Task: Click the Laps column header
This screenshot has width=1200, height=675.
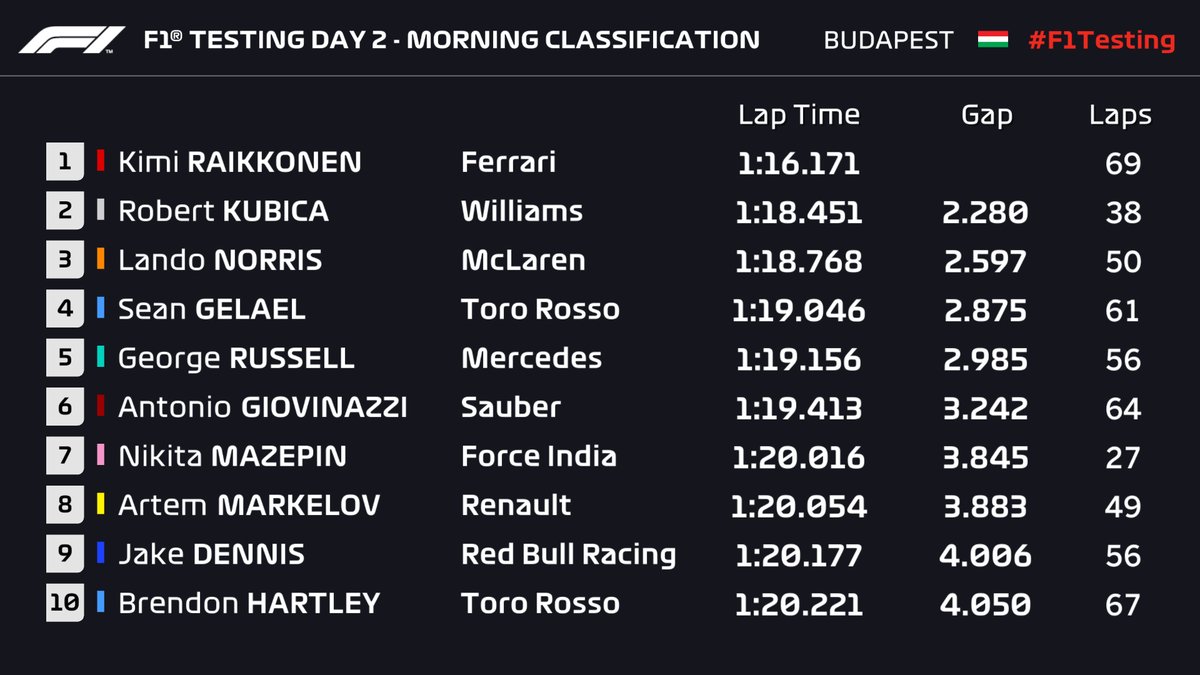Action: pos(1120,116)
